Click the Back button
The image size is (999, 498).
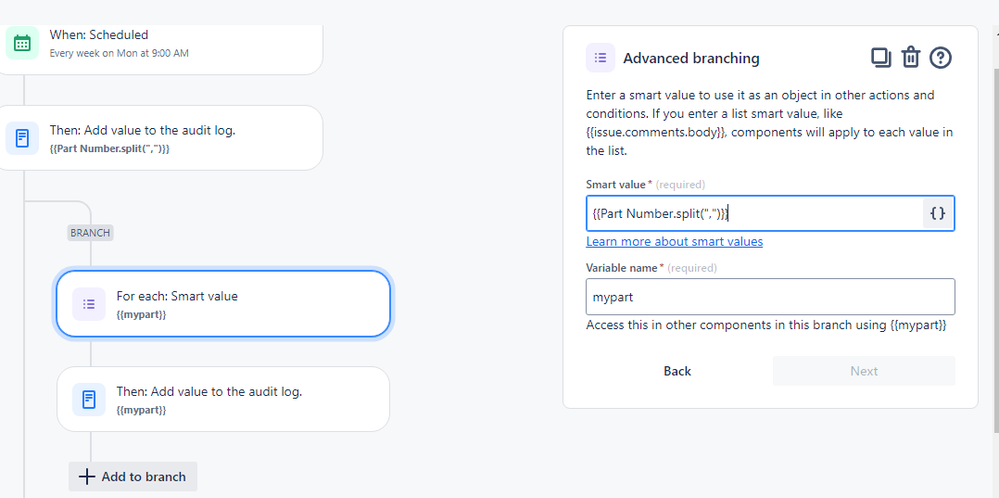[677, 371]
